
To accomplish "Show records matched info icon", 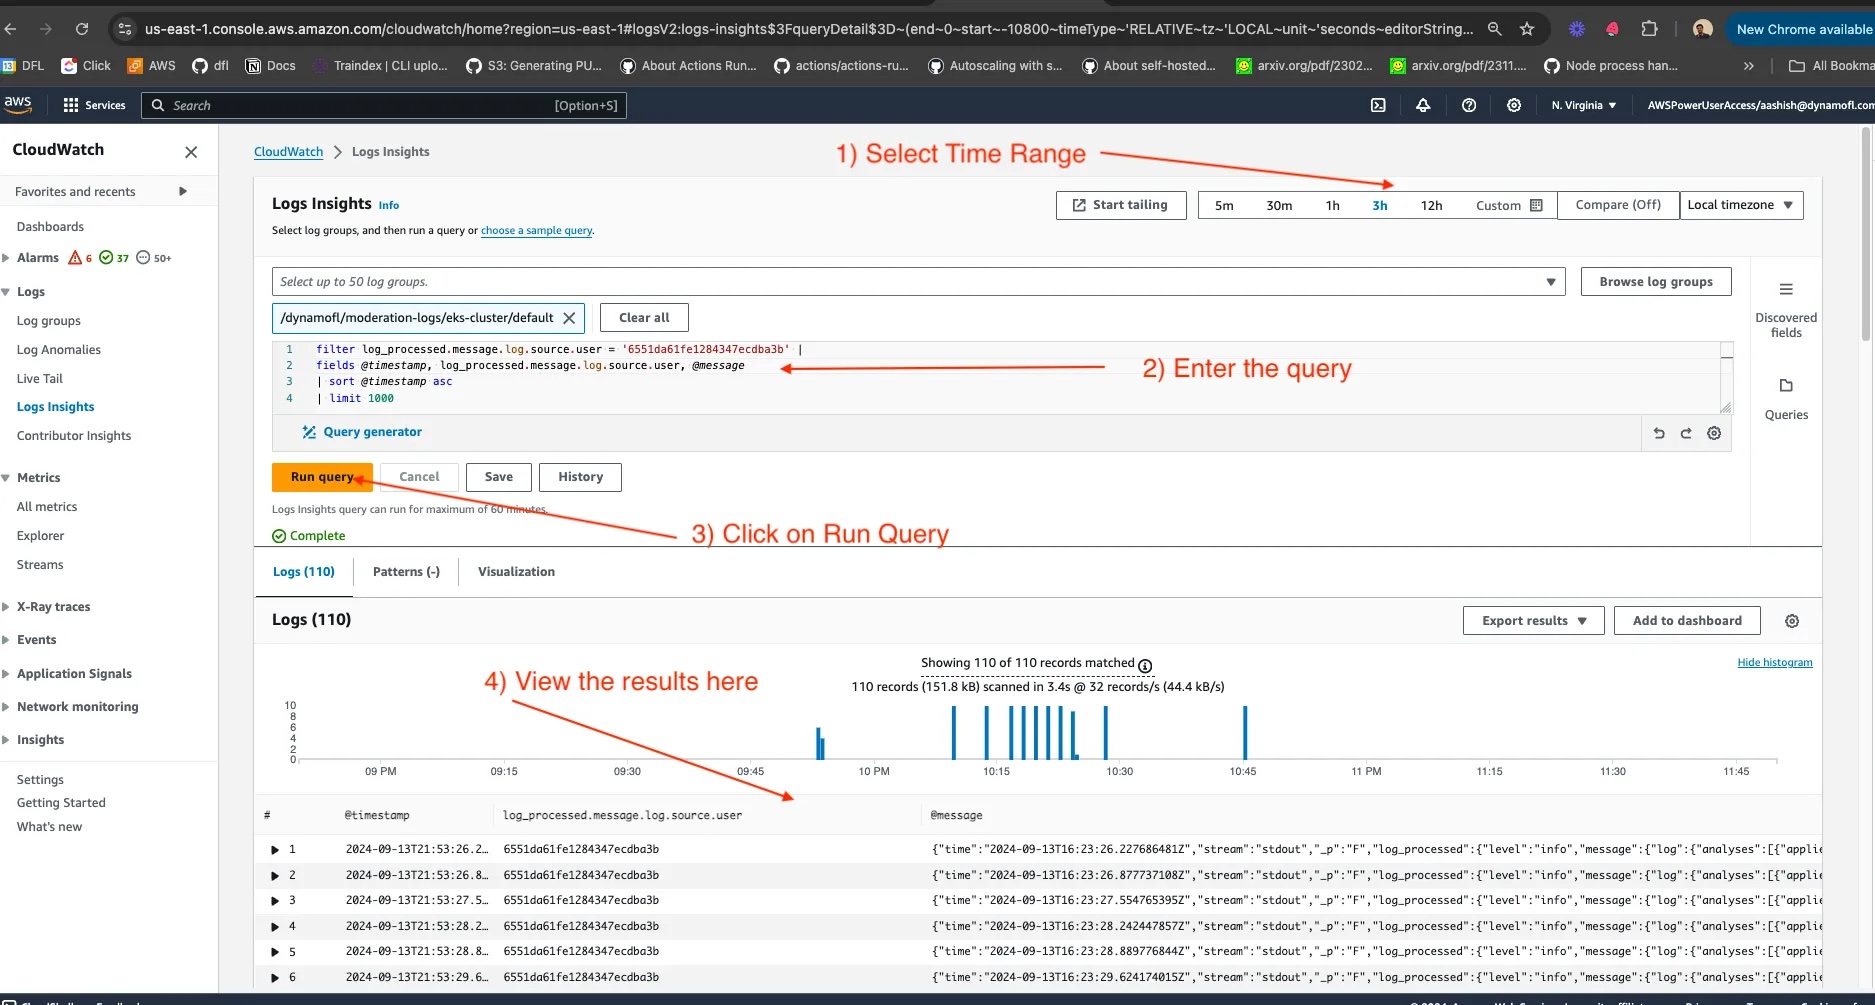I will click(x=1145, y=666).
